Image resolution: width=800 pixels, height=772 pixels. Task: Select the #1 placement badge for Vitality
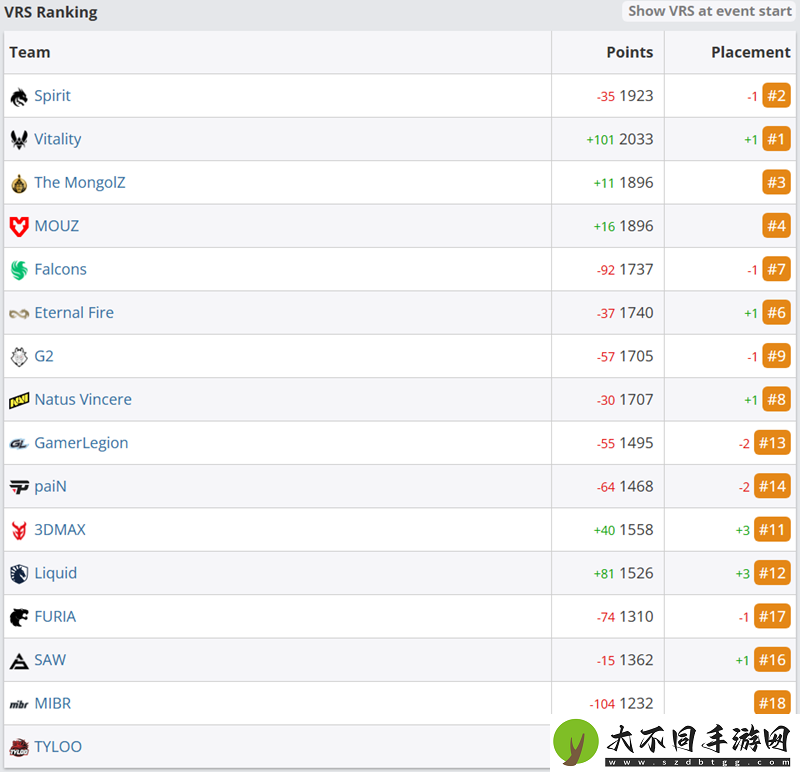(777, 139)
